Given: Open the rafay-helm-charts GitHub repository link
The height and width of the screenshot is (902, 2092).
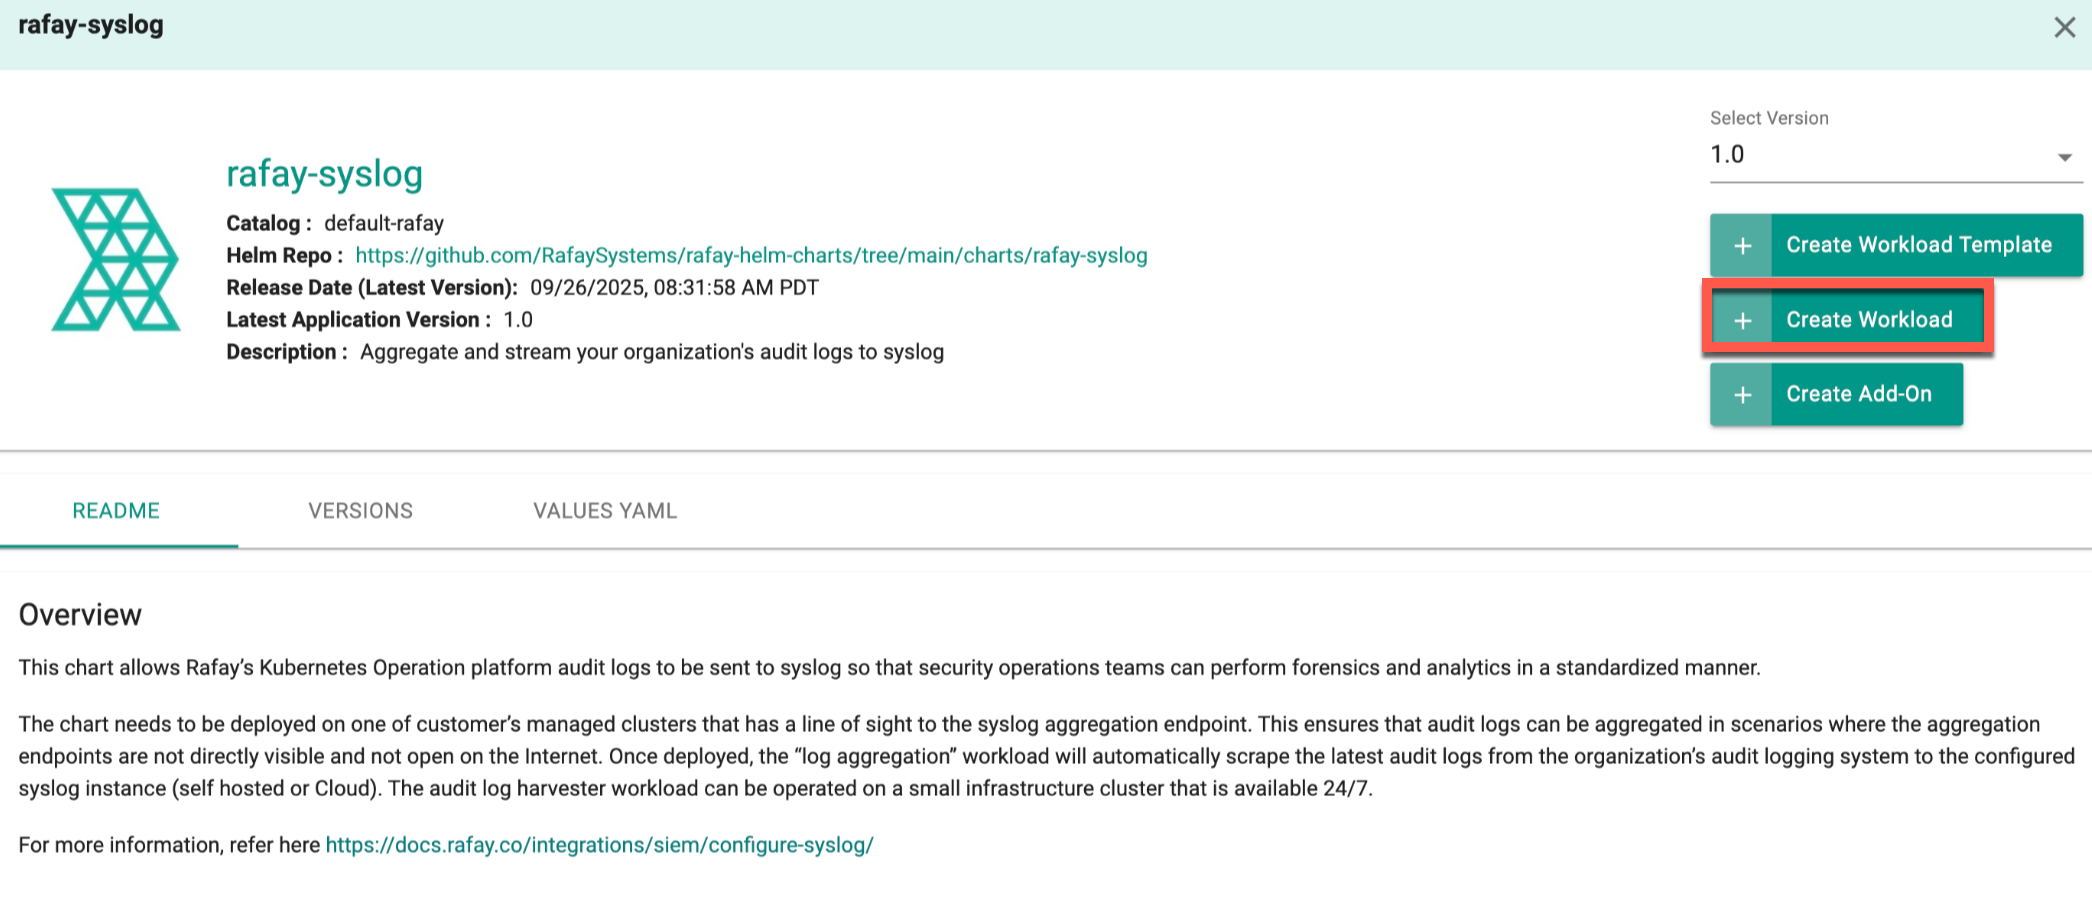Looking at the screenshot, I should (x=751, y=255).
